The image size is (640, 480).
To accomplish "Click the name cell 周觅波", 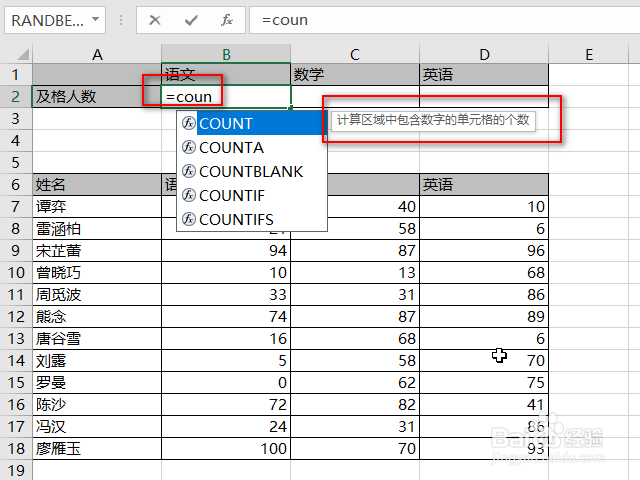I will (x=97, y=295).
